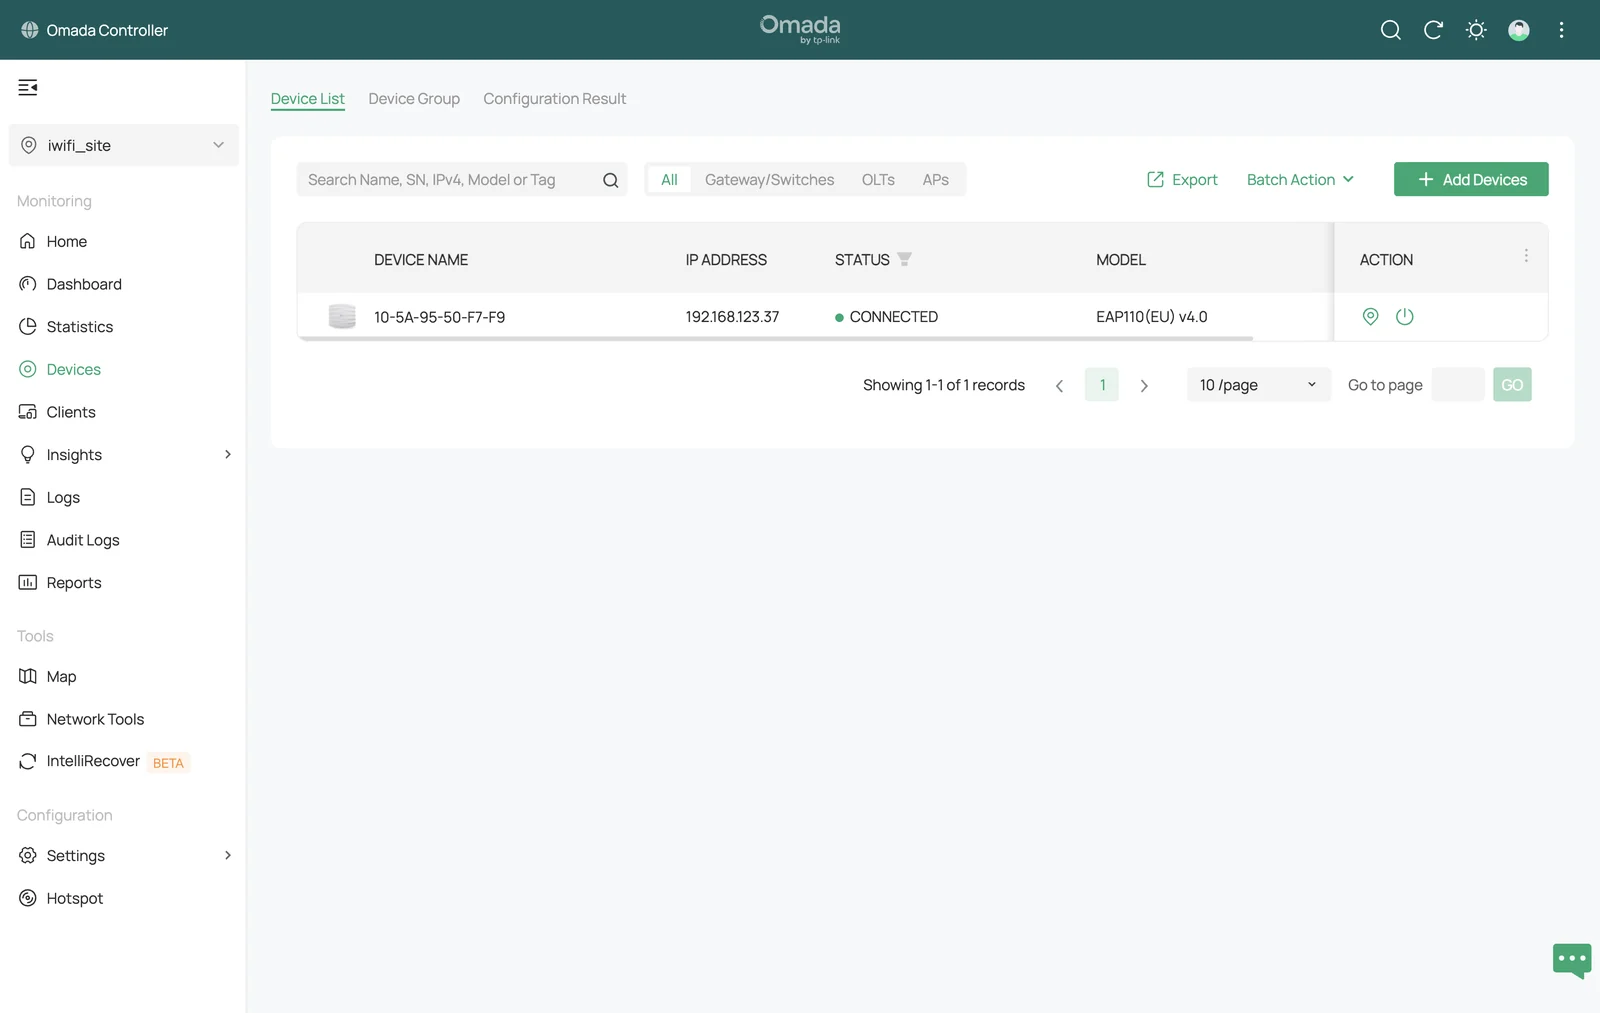Switch to the Configuration Result tab
The height and width of the screenshot is (1013, 1600).
[555, 99]
